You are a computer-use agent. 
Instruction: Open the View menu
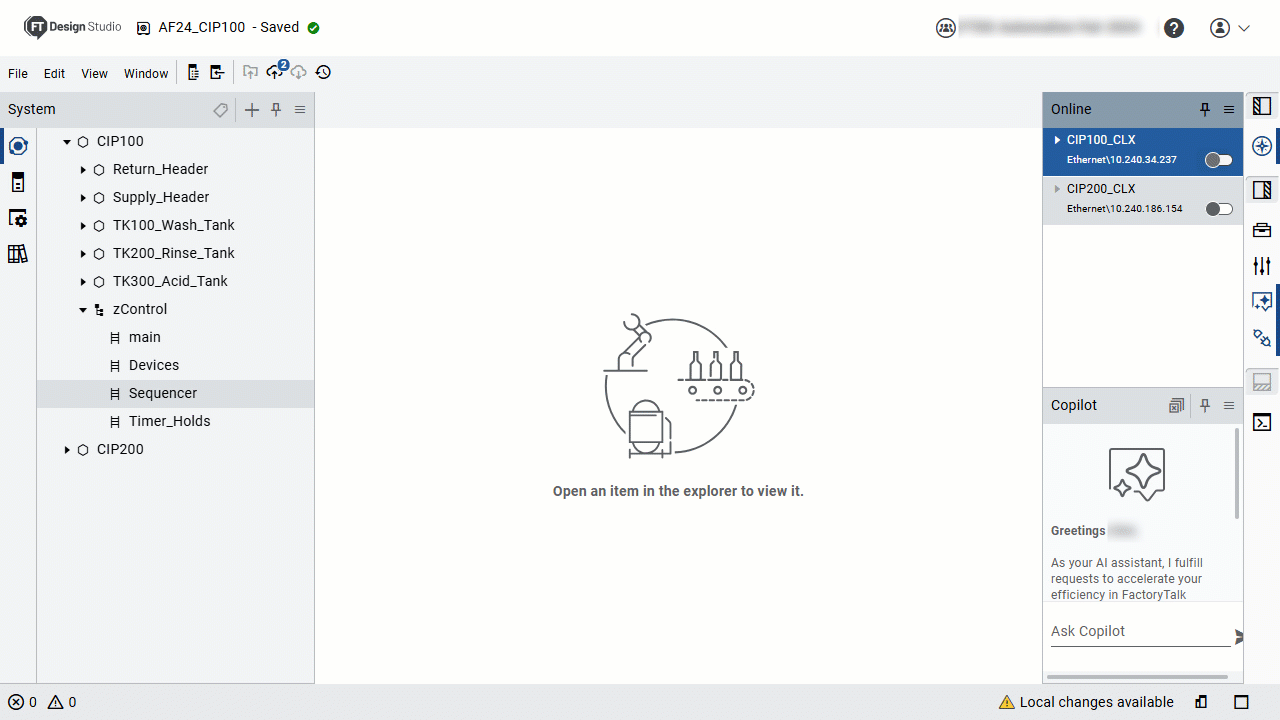coord(94,73)
